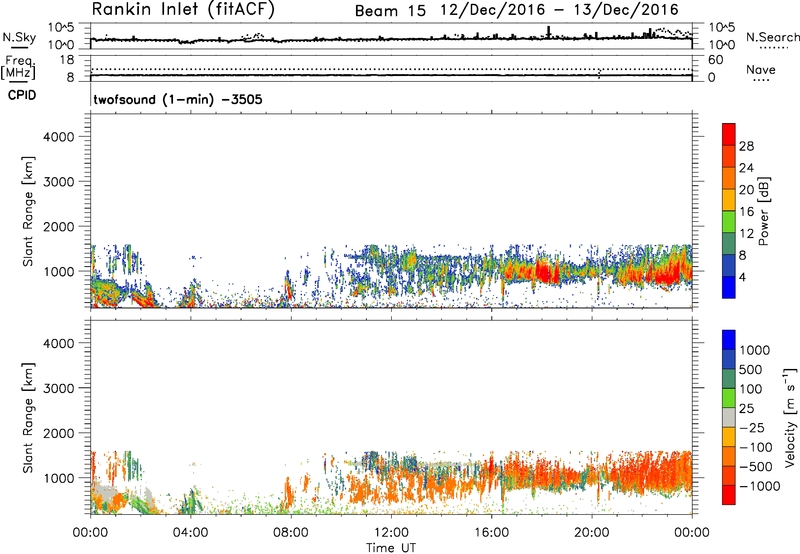Viewport: 800px width, 554px height.
Task: Click the '16' tick on the power colorbar
Action: point(746,212)
